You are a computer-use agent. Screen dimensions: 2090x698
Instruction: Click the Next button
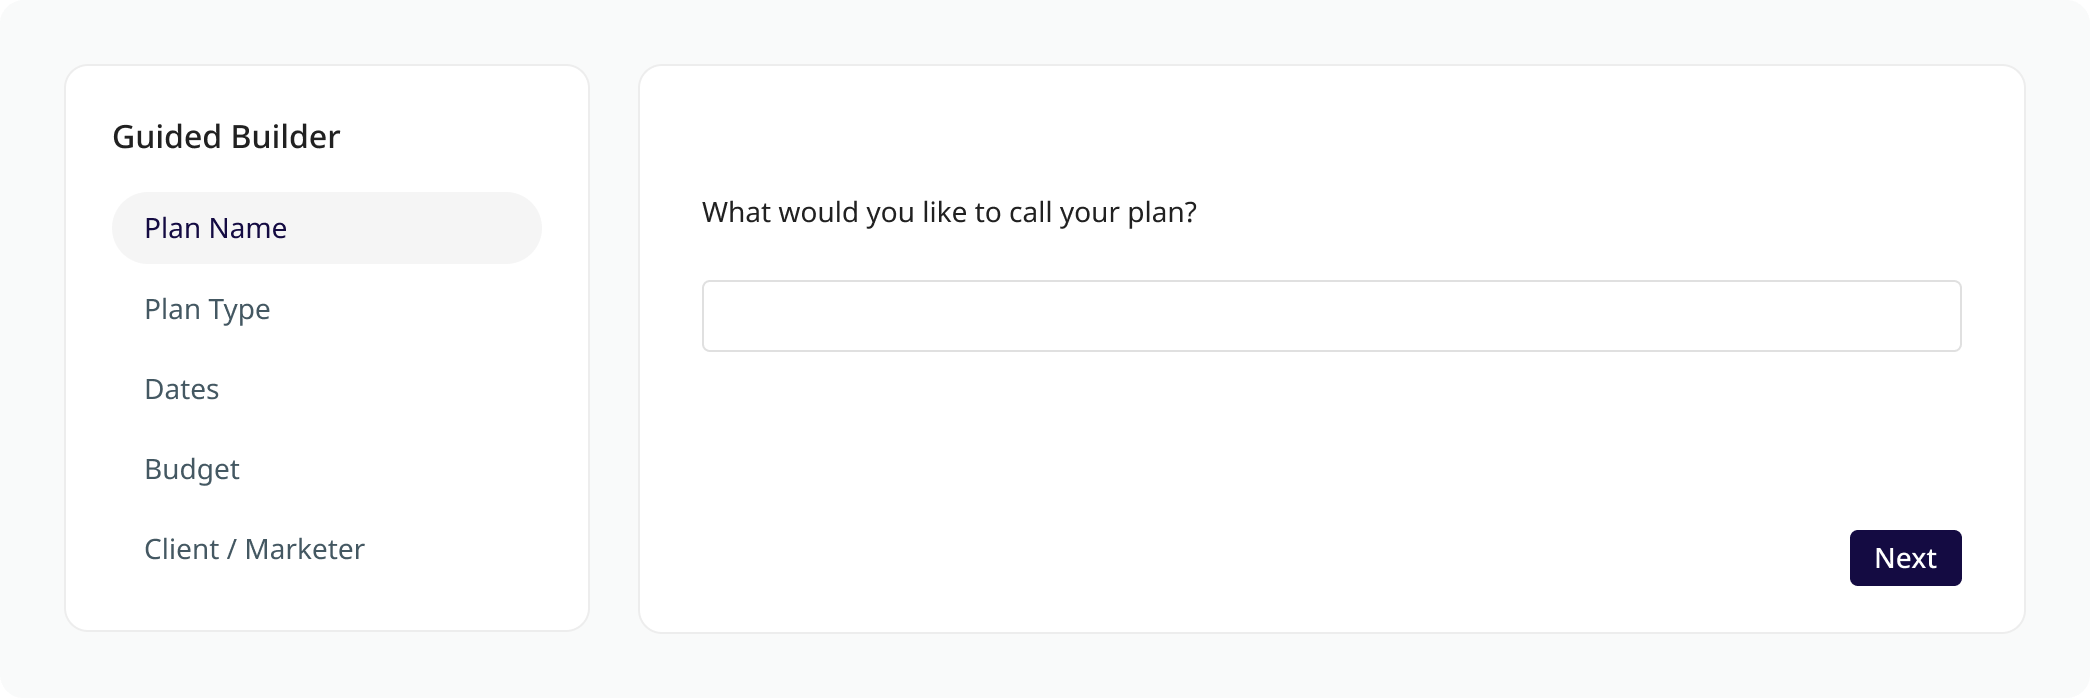[x=1905, y=558]
